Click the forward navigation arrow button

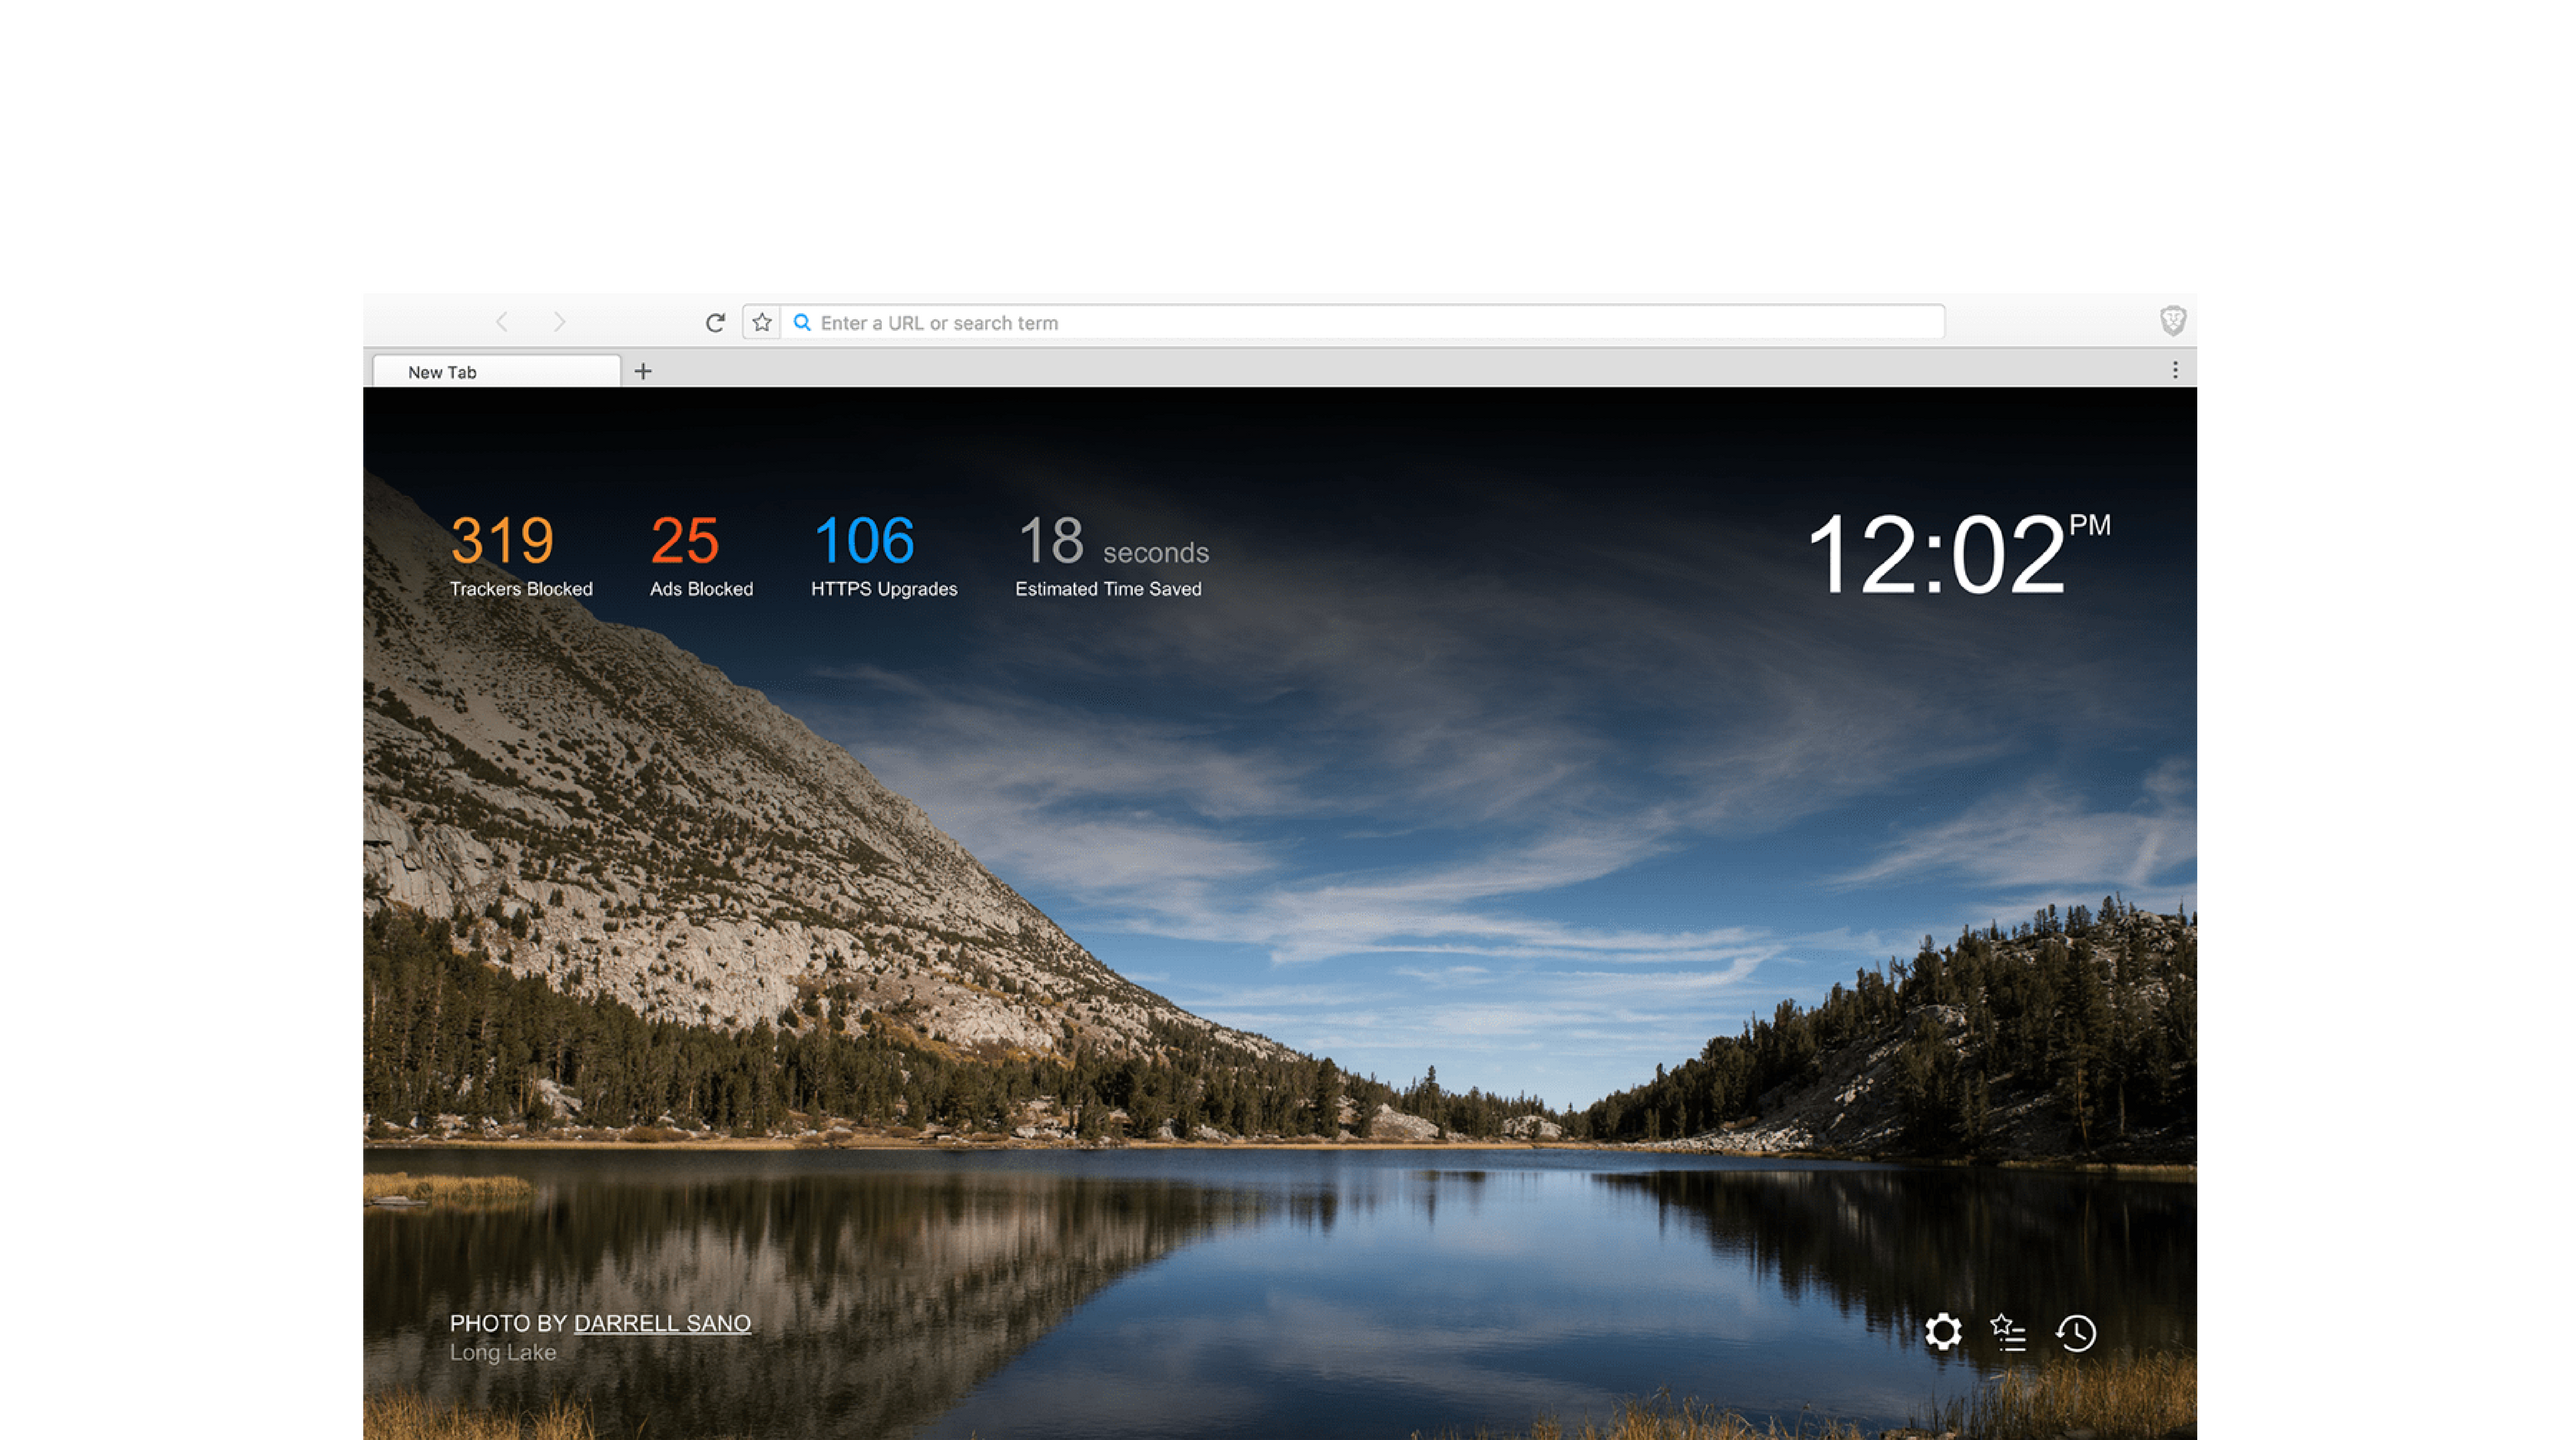tap(559, 322)
